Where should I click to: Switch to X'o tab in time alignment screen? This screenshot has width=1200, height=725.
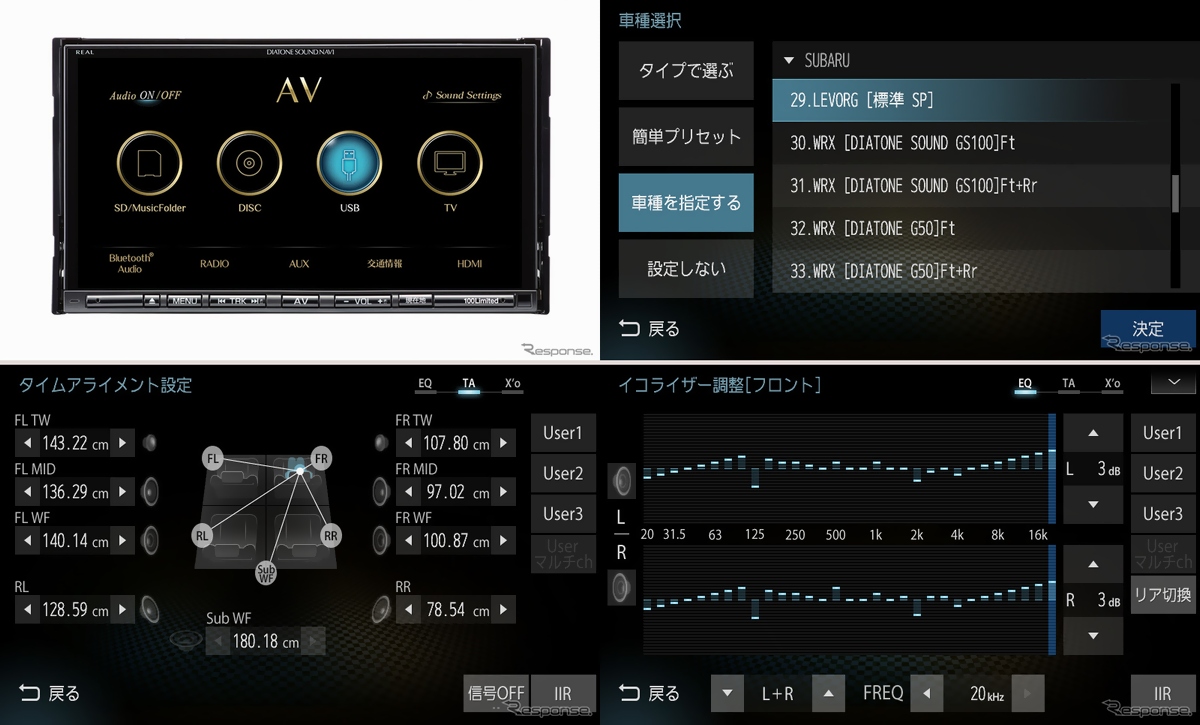click(x=512, y=384)
